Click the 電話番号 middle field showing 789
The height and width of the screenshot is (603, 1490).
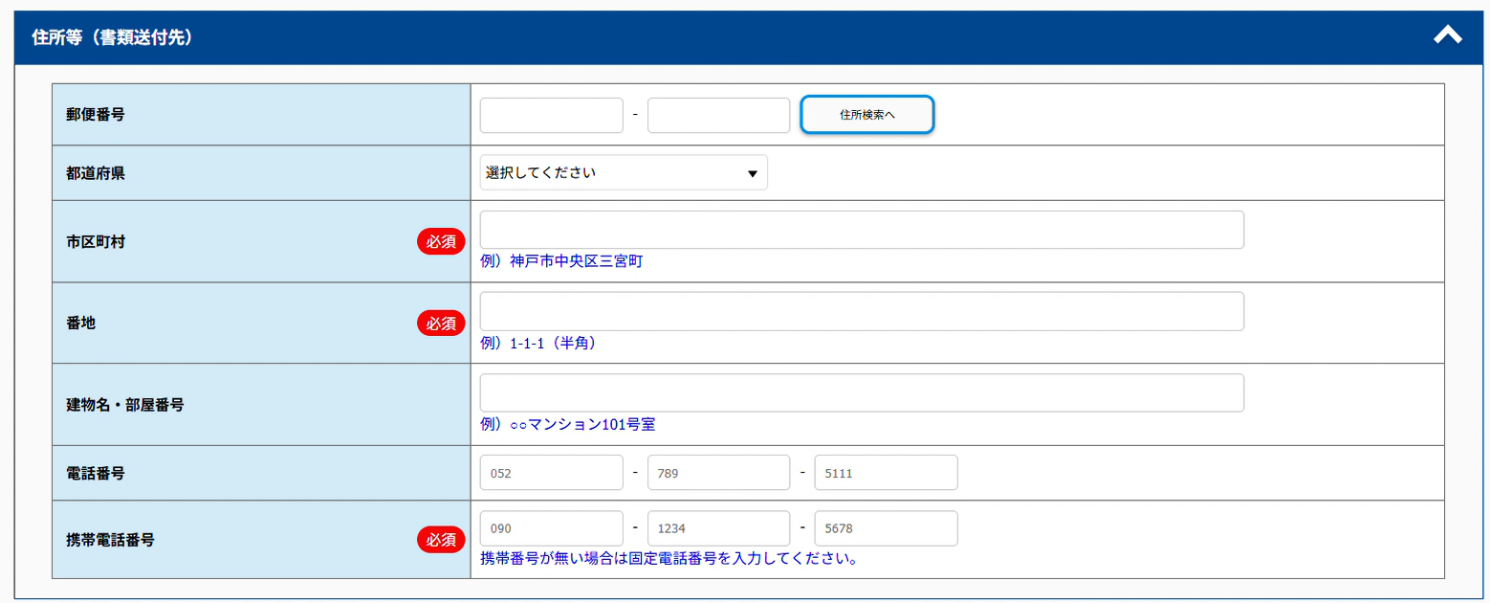[x=718, y=473]
